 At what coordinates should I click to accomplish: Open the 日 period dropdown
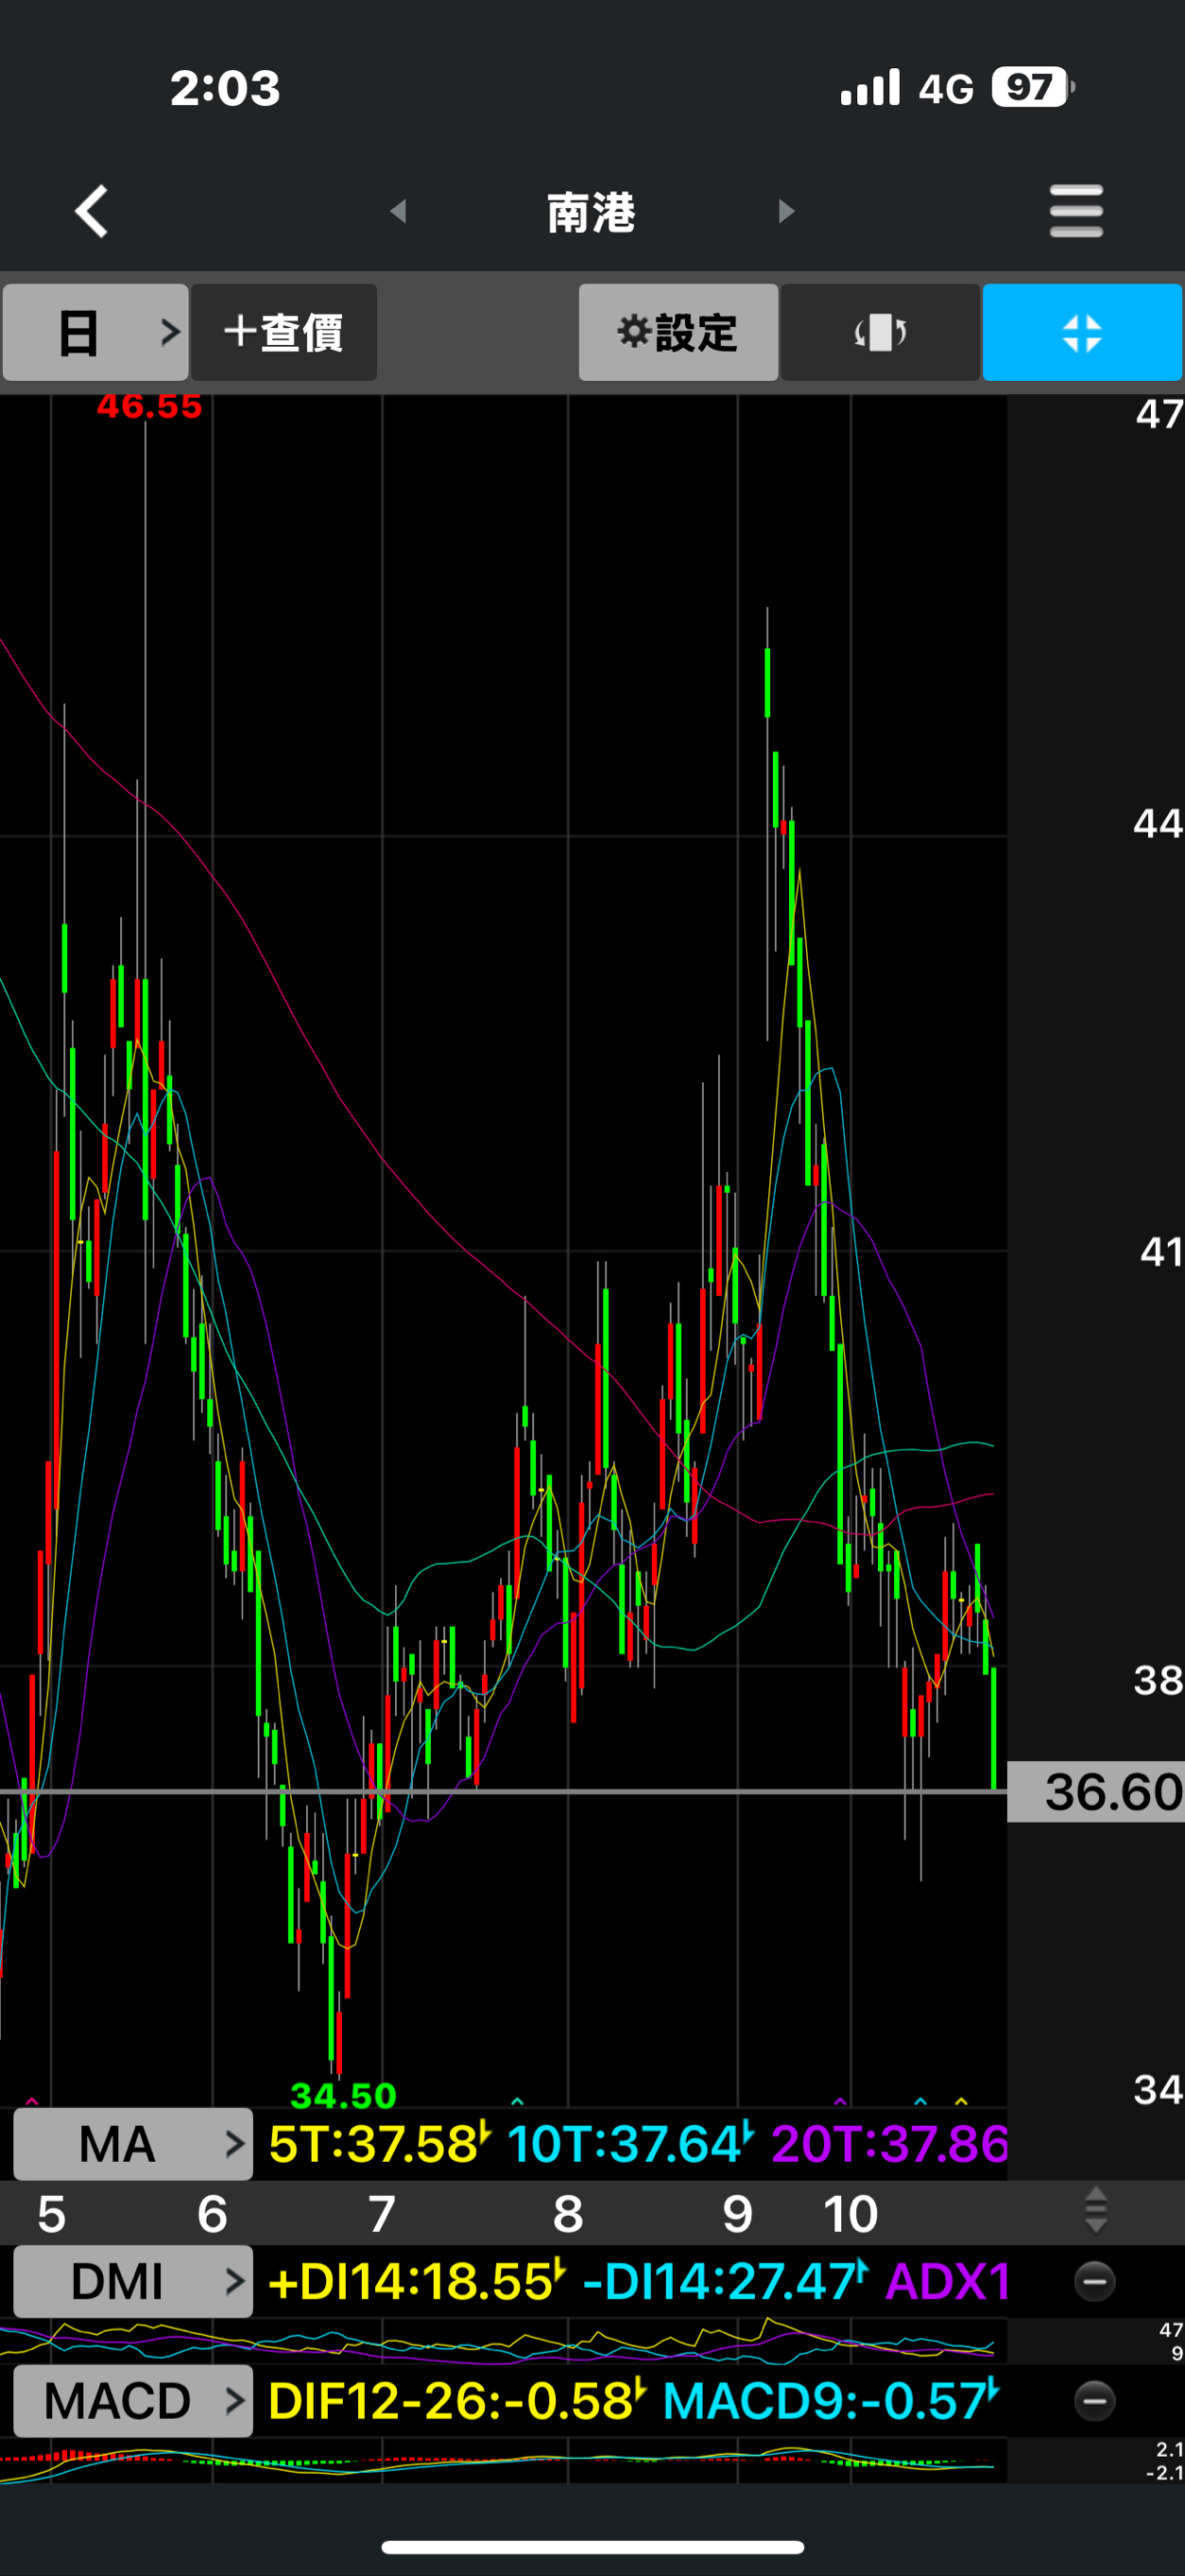click(95, 332)
